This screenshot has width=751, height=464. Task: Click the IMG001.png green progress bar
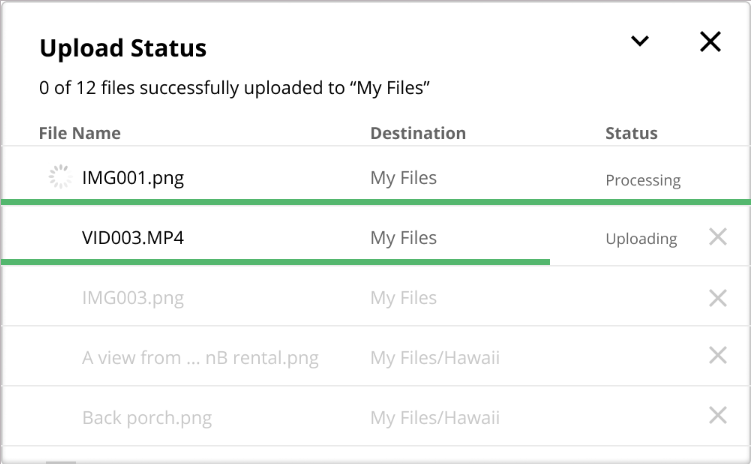pyautogui.click(x=375, y=202)
